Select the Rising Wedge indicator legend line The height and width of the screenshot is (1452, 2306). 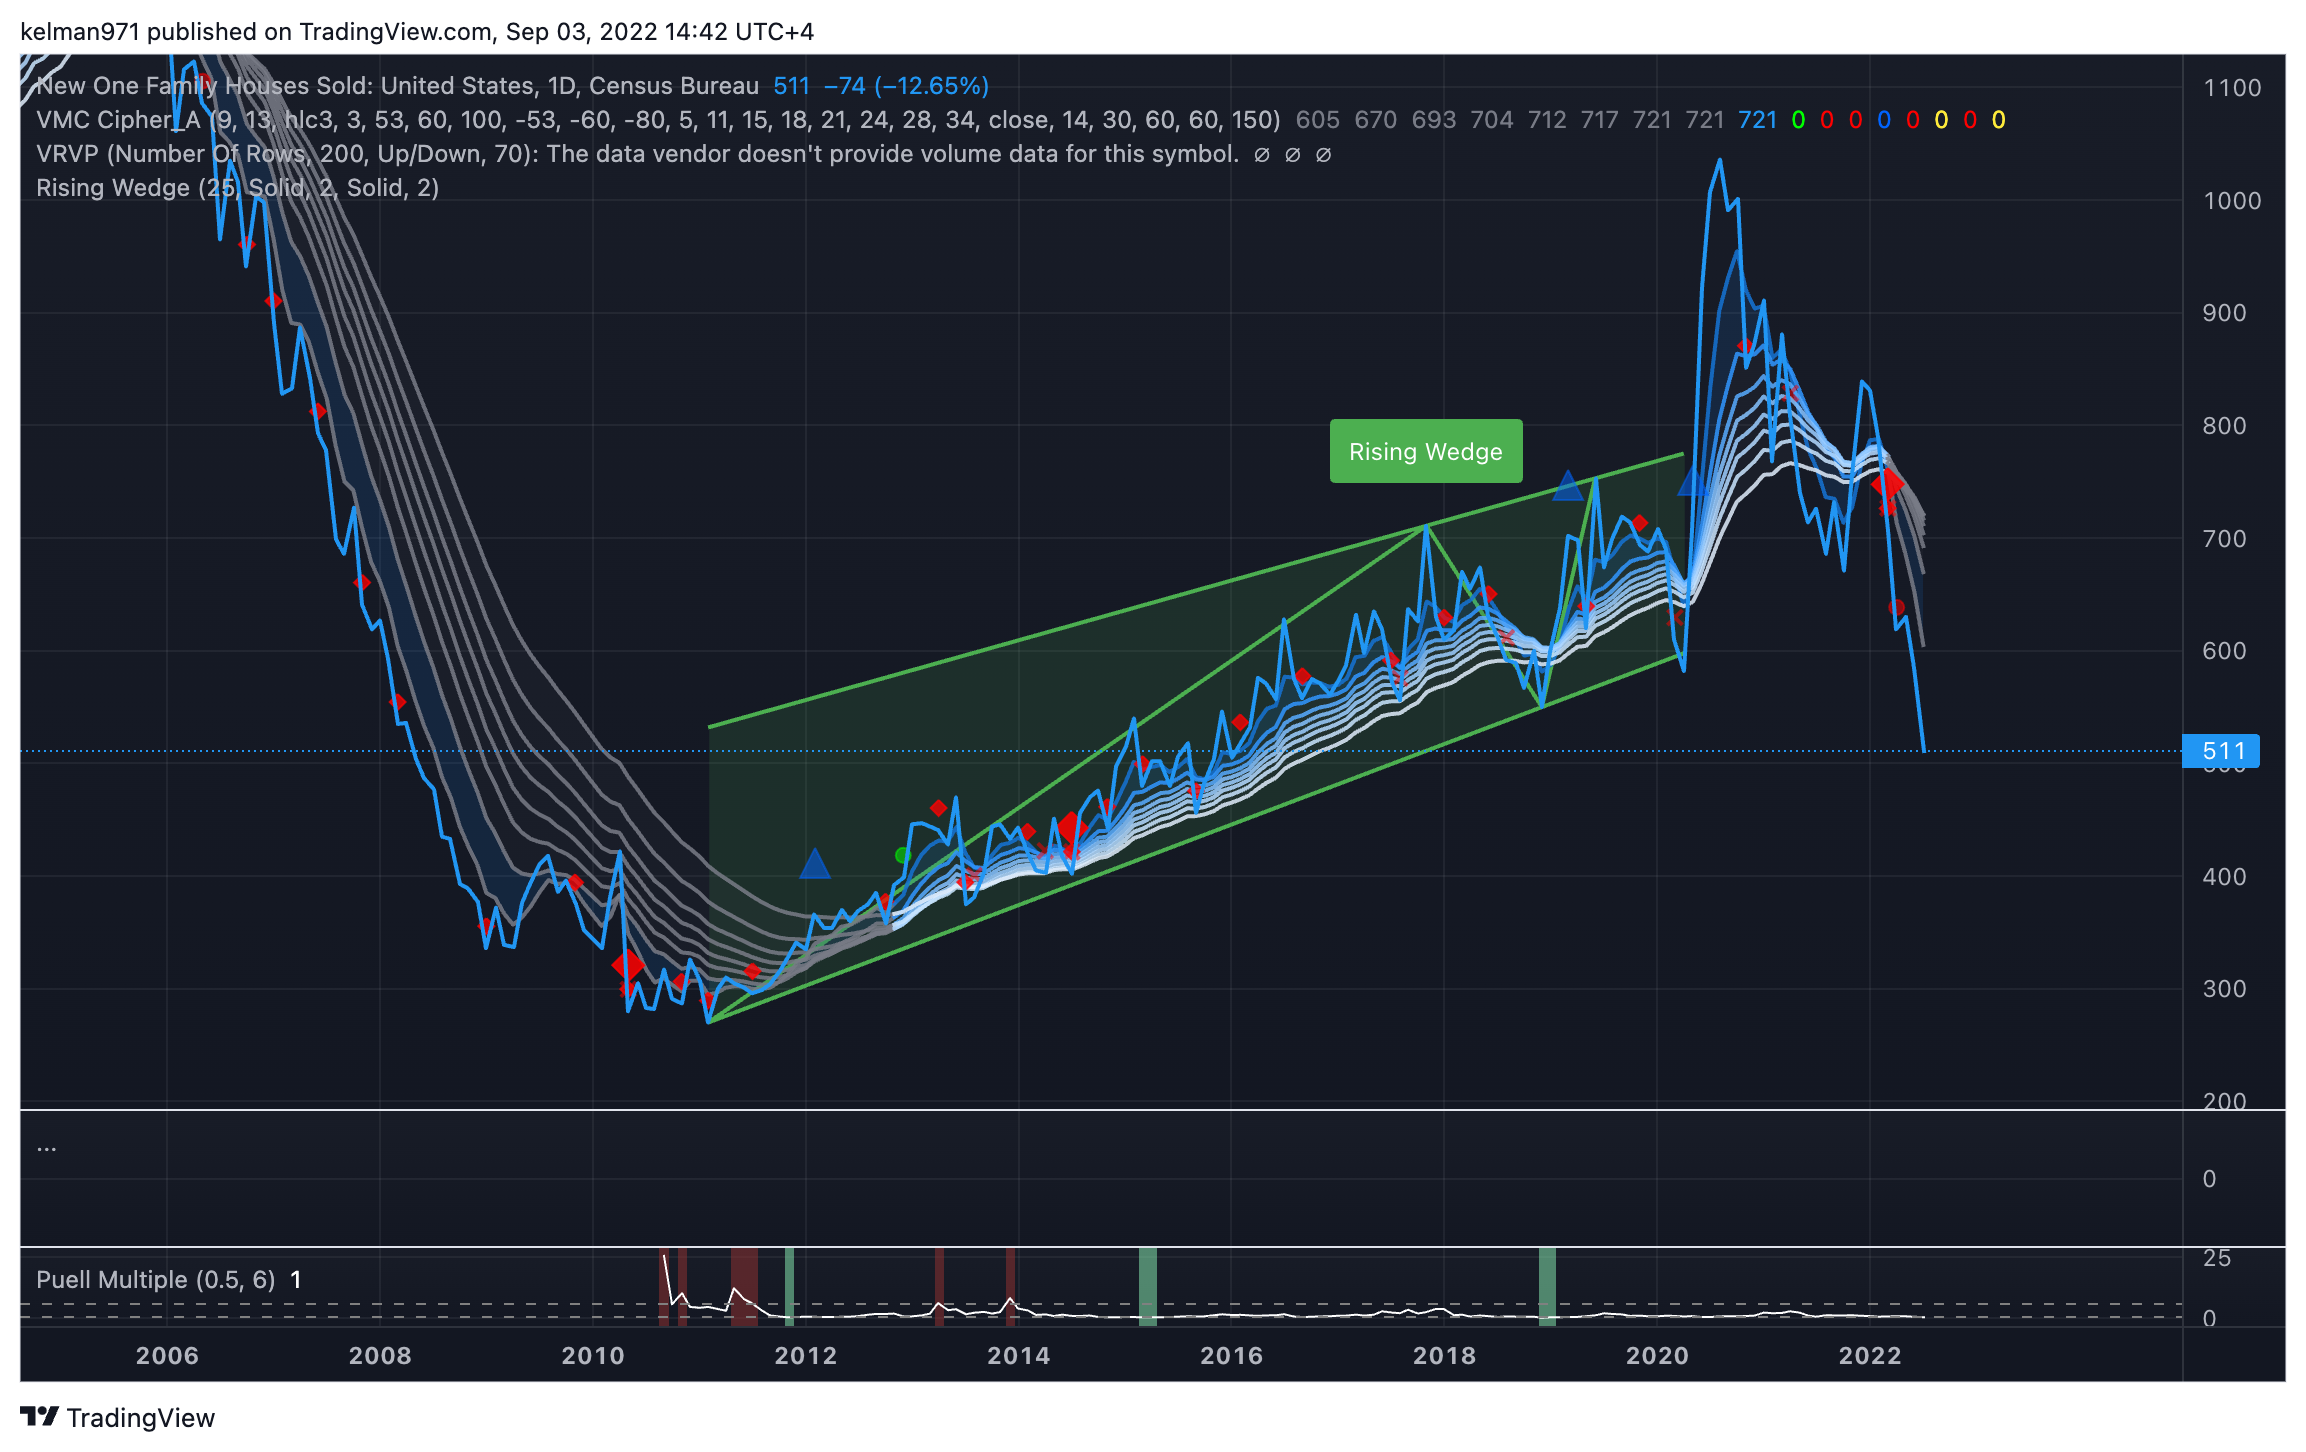pyautogui.click(x=237, y=188)
